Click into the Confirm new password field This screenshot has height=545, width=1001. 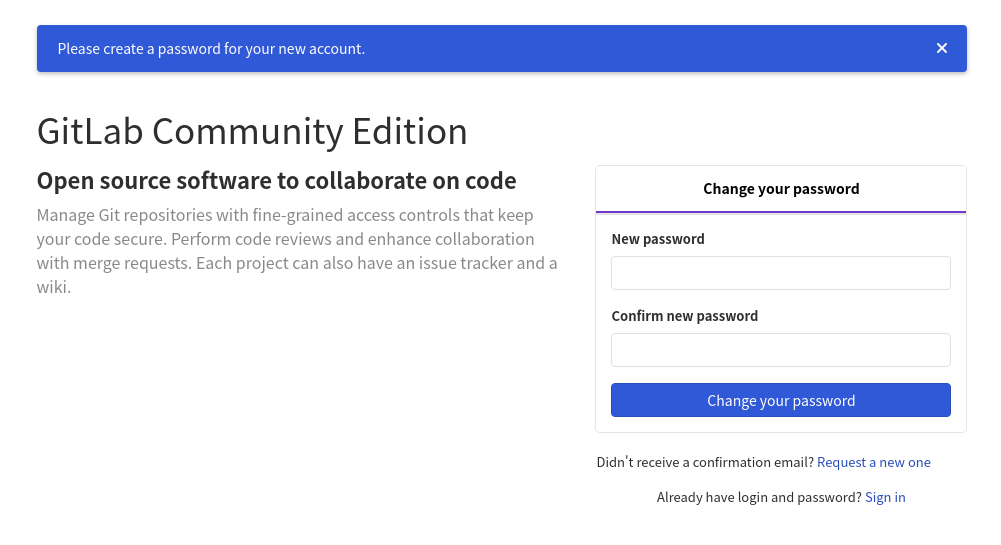tap(780, 350)
